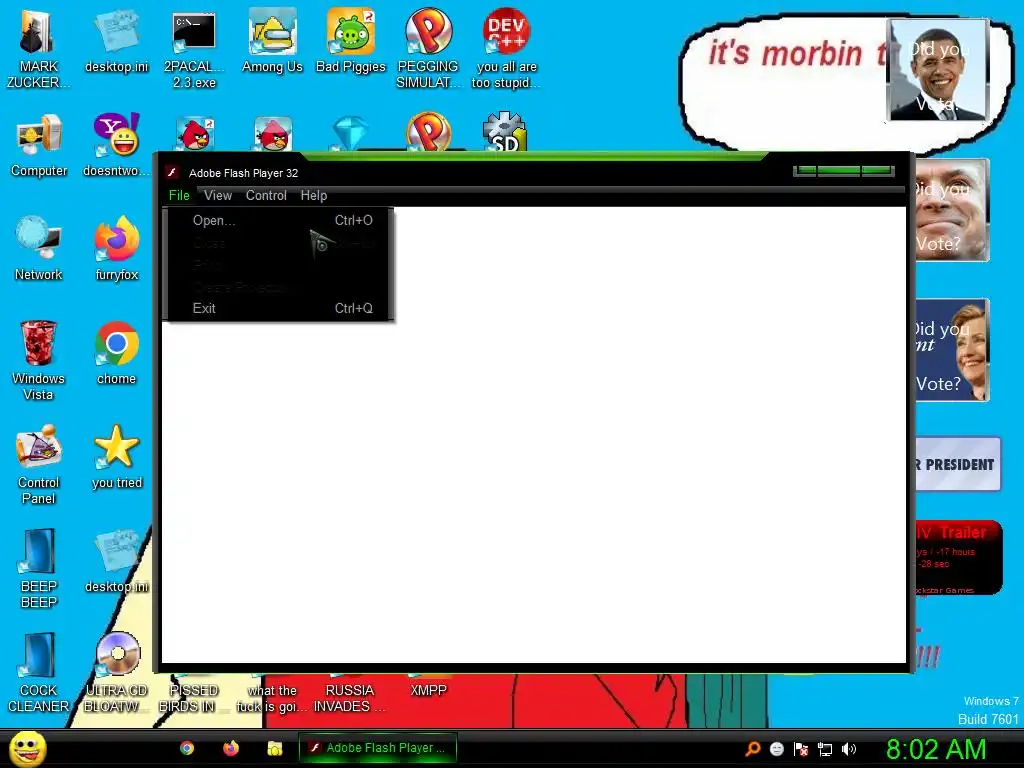
Task: Select the PISSED BIRDS IN desktop item
Action: coord(193,698)
